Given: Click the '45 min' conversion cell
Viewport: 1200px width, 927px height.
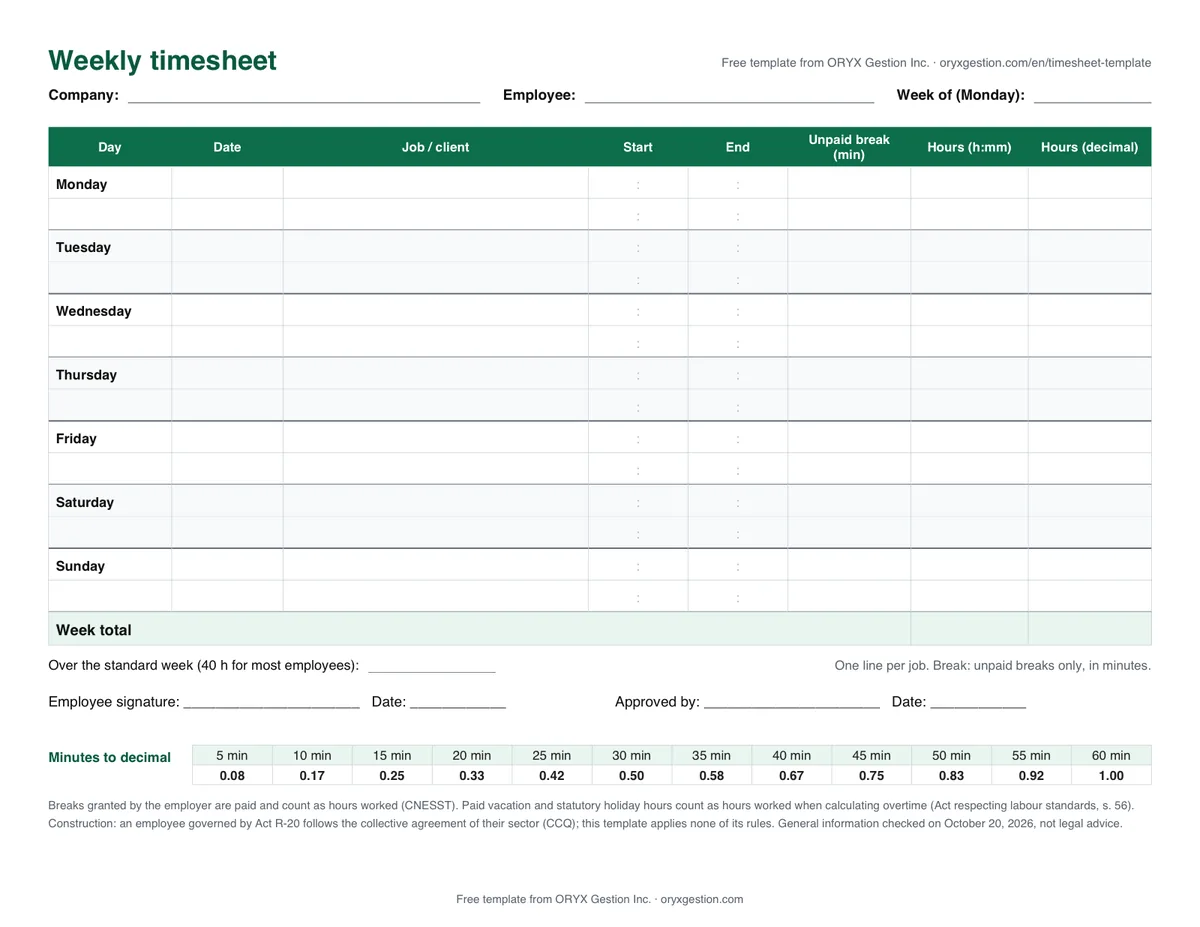Looking at the screenshot, I should pos(872,756).
